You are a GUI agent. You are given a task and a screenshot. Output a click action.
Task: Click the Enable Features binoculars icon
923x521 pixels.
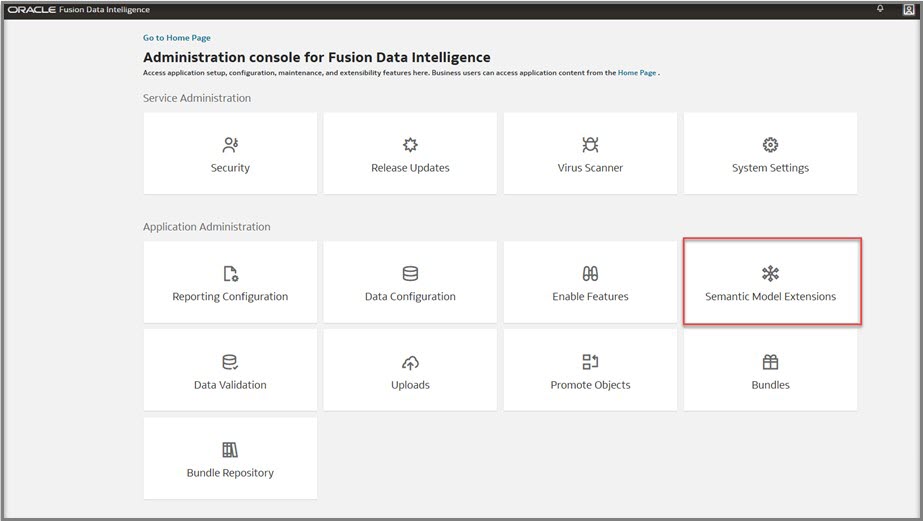[x=590, y=274]
